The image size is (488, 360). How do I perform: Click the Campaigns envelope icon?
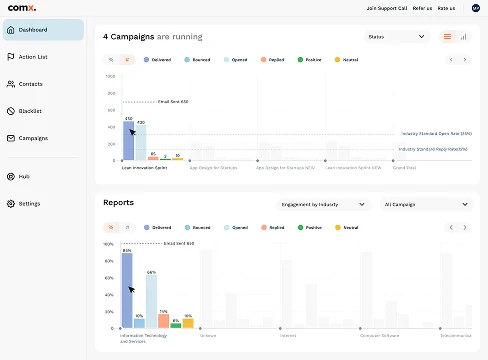pyautogui.click(x=11, y=138)
